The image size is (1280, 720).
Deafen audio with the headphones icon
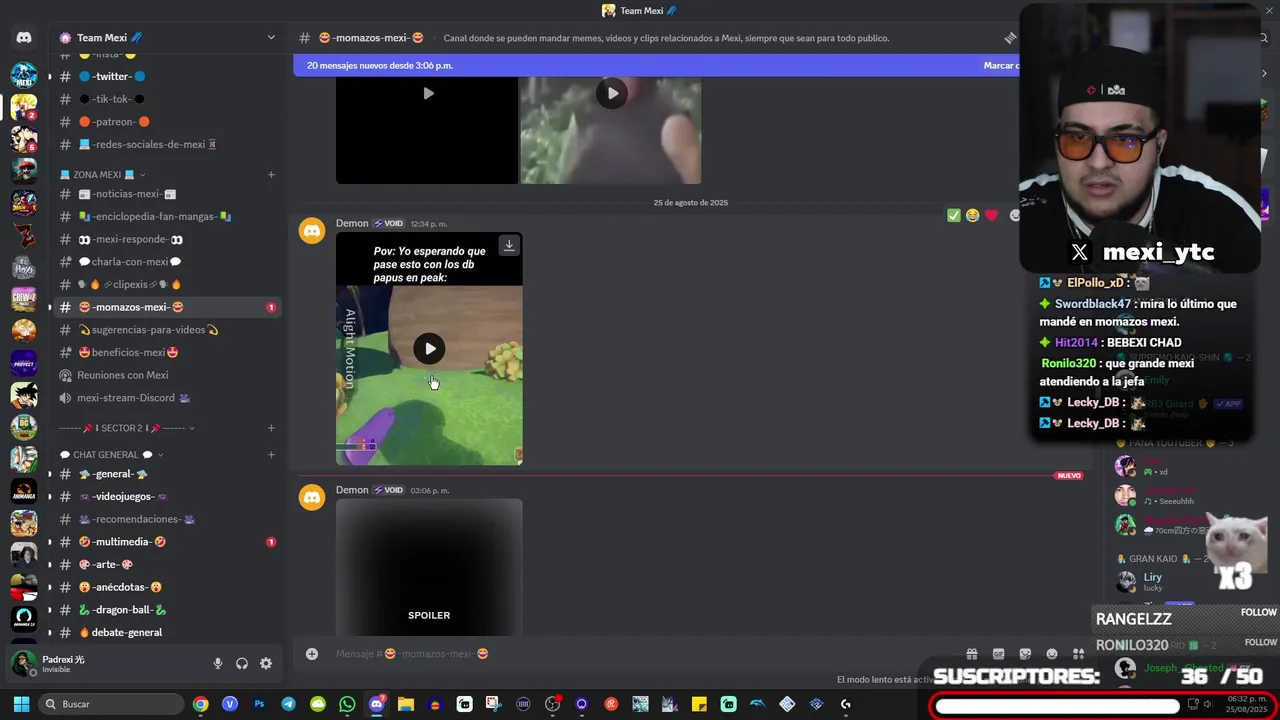coord(242,663)
